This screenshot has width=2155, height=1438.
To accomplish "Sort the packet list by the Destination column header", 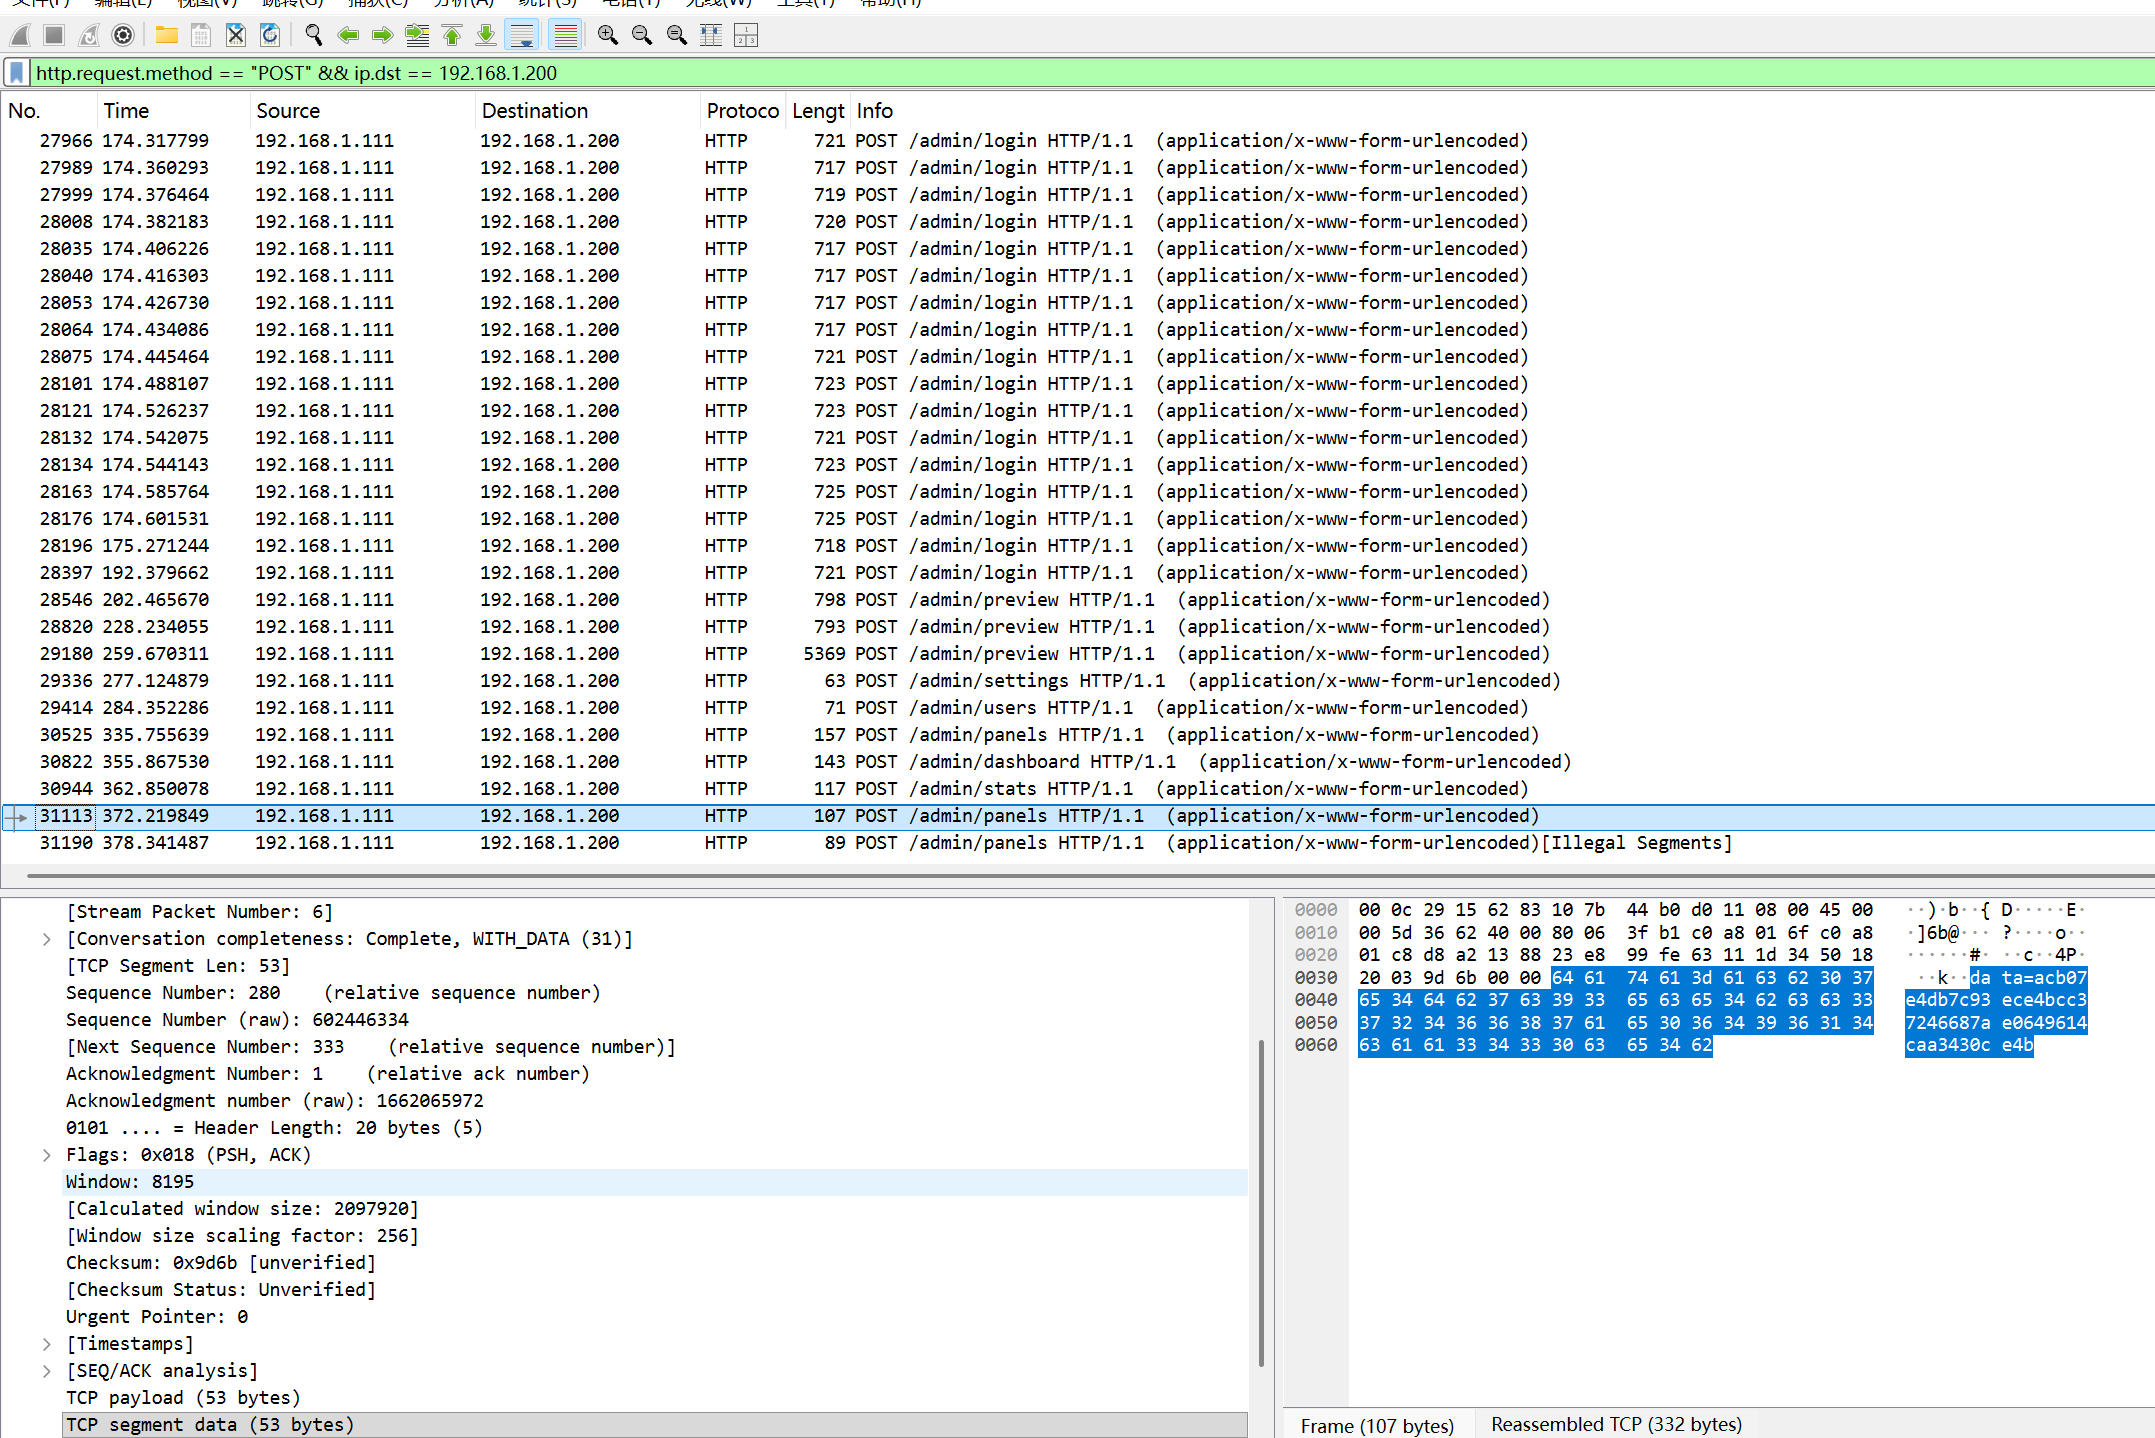I will (x=534, y=111).
